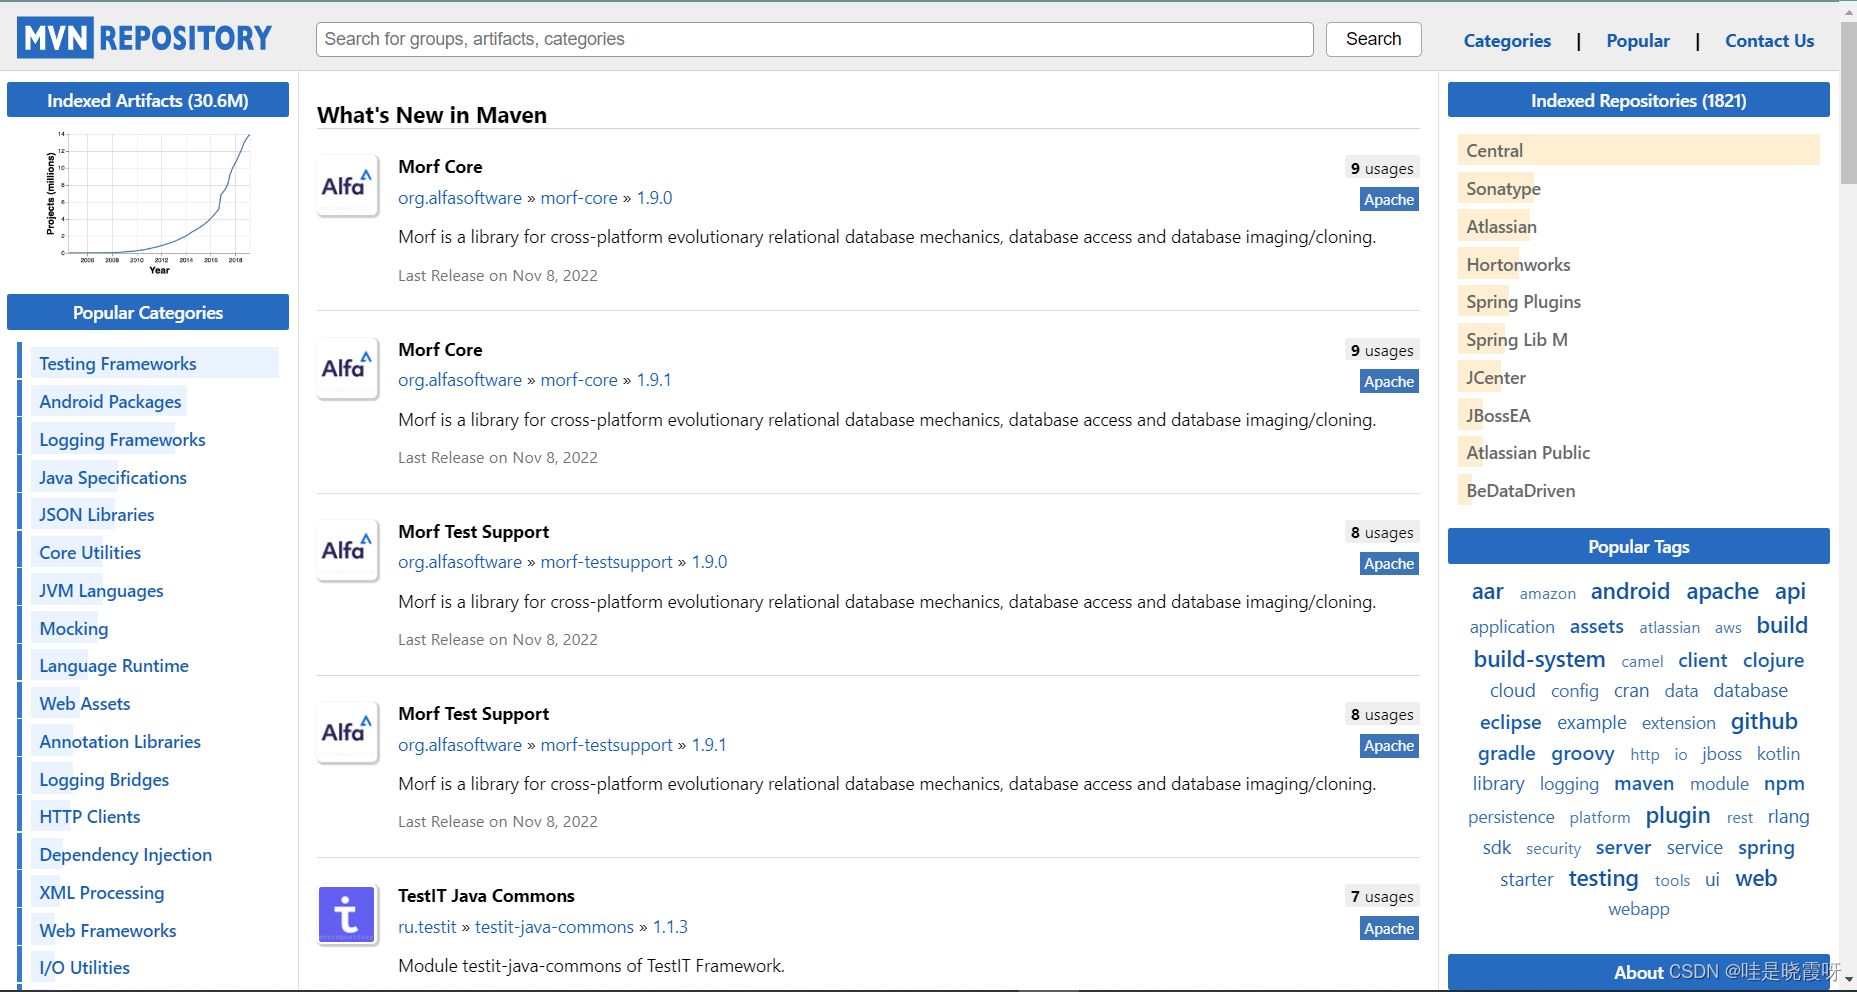Click the 8 usages badge for morf-testsupport 1.9.1
Viewport: 1857px width, 992px height.
point(1382,715)
